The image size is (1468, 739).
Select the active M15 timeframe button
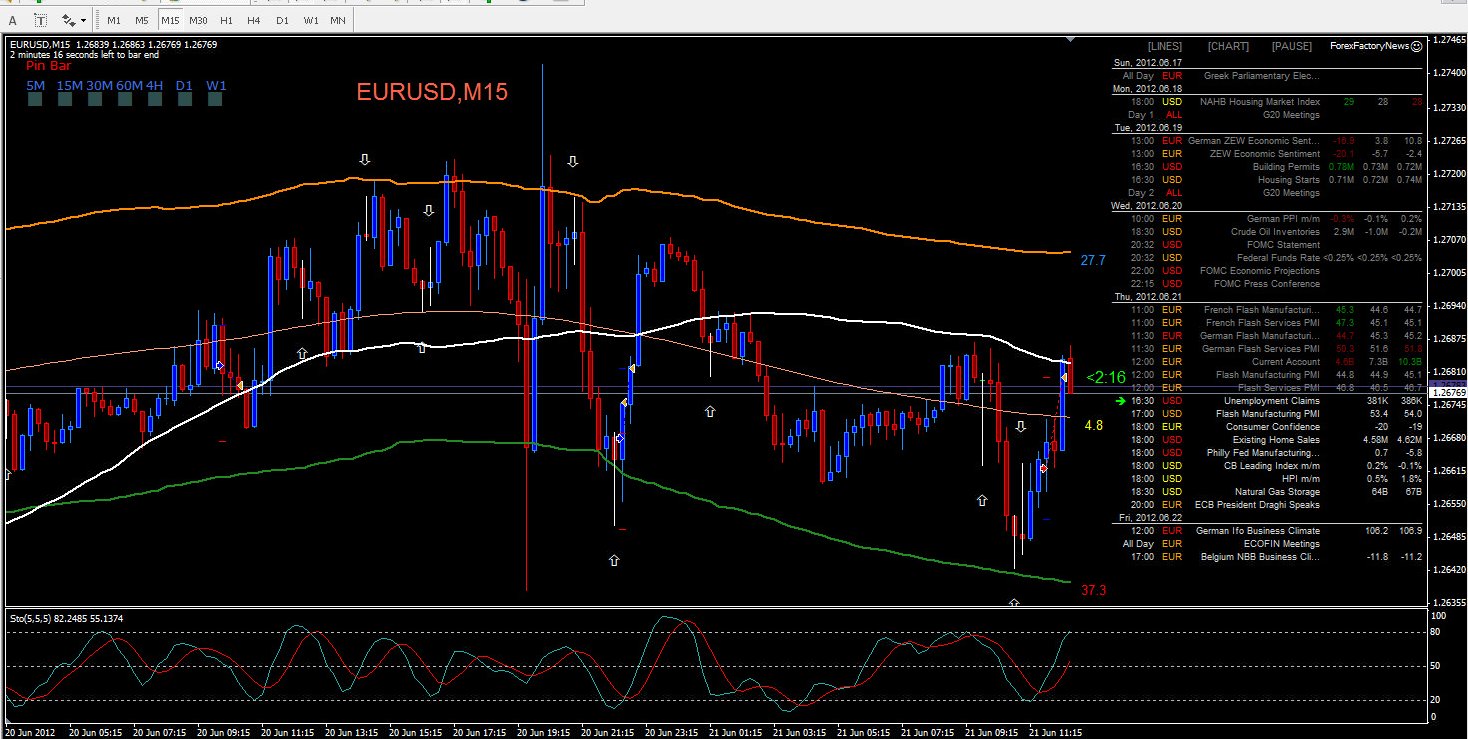(170, 19)
